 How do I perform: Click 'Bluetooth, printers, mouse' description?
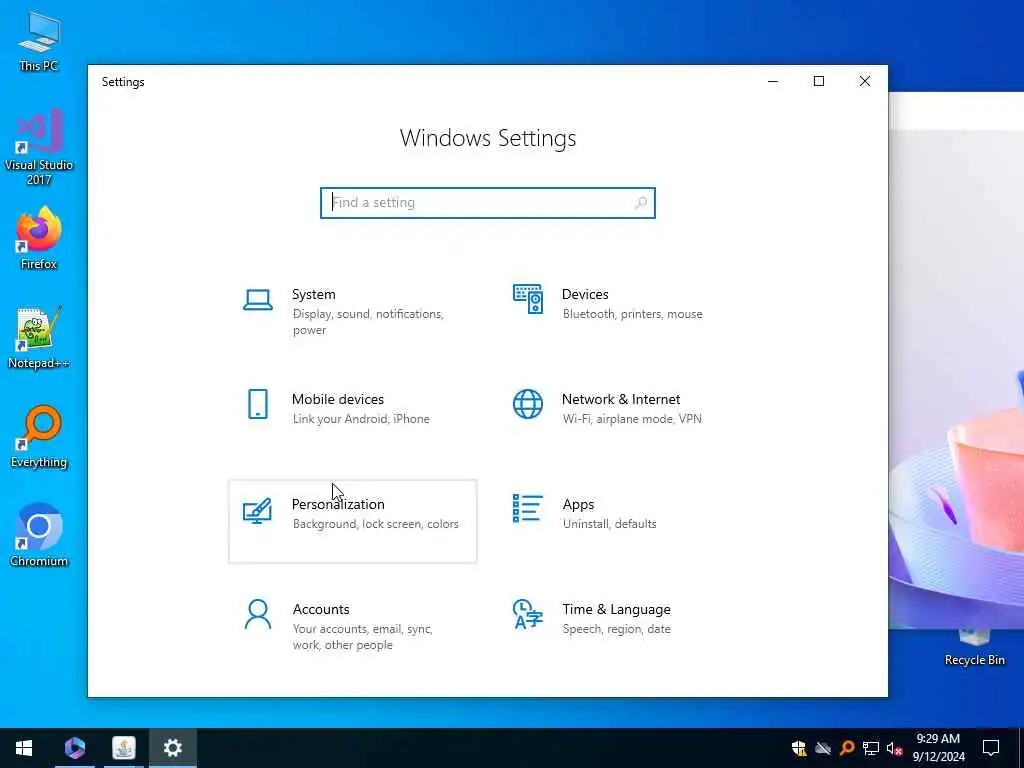coord(633,314)
